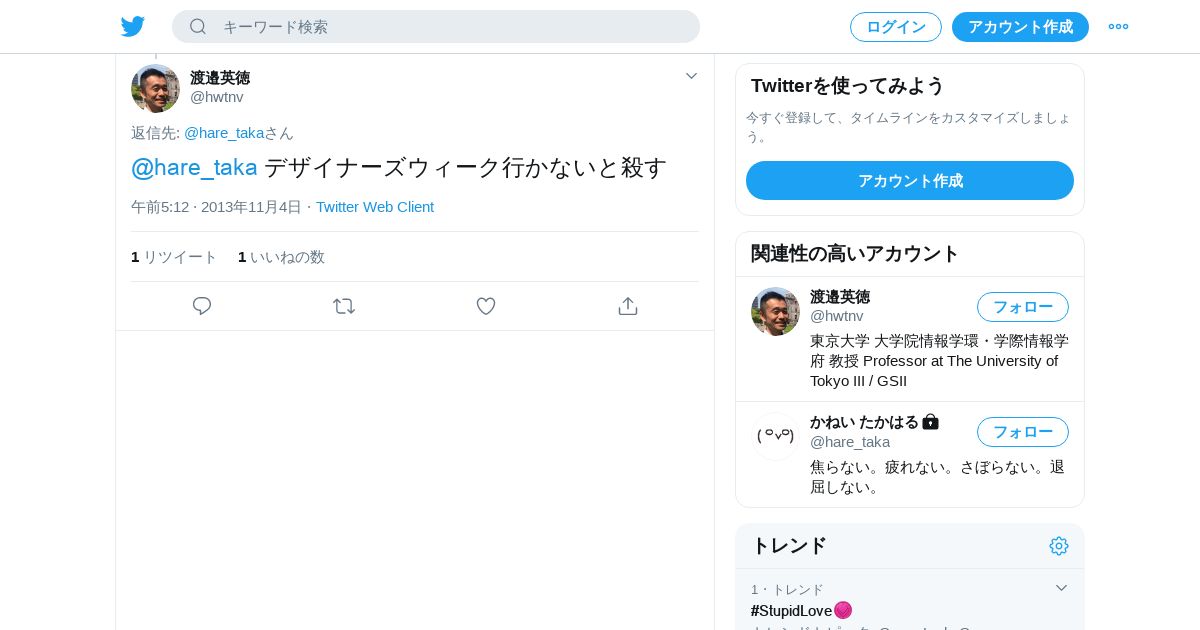
Task: Like the tweet with the heart icon
Action: pos(486,306)
